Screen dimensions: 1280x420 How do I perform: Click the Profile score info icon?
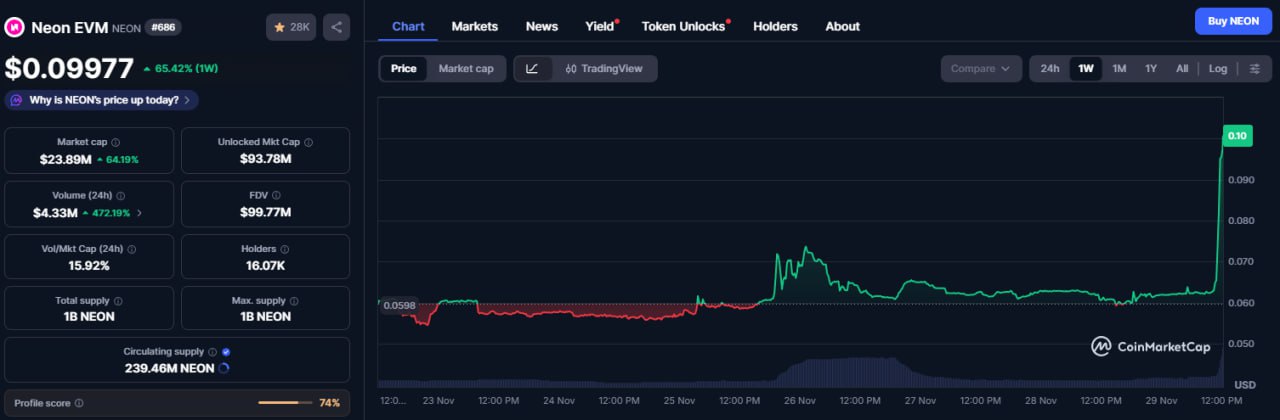tap(79, 403)
